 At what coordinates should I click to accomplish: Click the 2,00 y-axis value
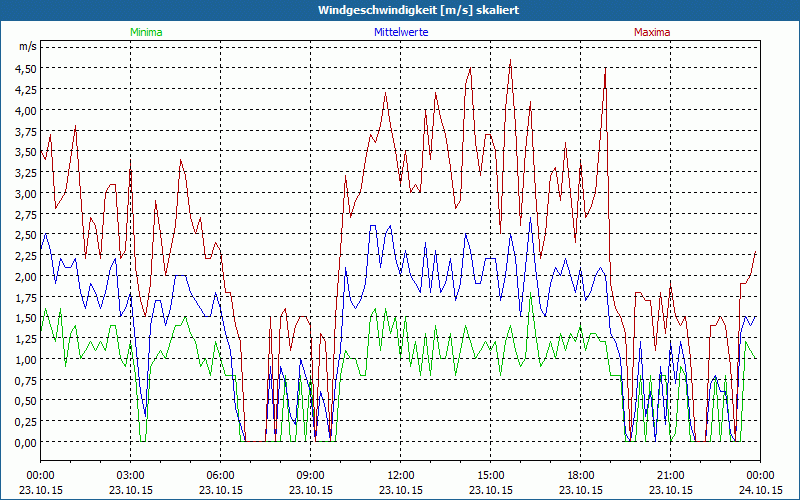(26, 277)
